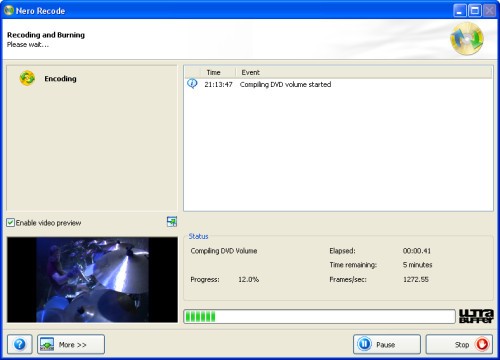
Task: Minimize the Nero Recode window
Action: click(x=460, y=11)
